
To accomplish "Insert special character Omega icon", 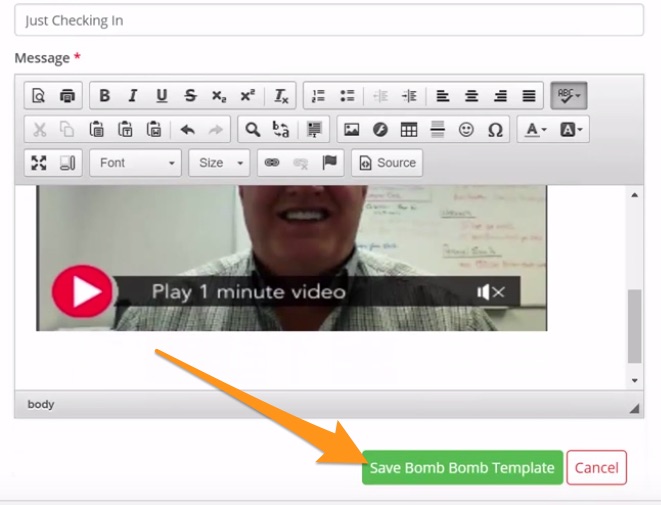I will (x=495, y=129).
